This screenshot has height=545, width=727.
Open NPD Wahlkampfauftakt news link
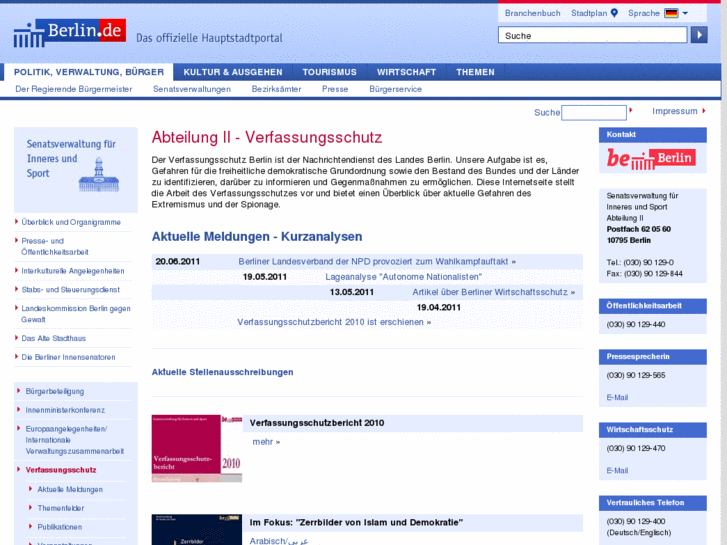(377, 262)
